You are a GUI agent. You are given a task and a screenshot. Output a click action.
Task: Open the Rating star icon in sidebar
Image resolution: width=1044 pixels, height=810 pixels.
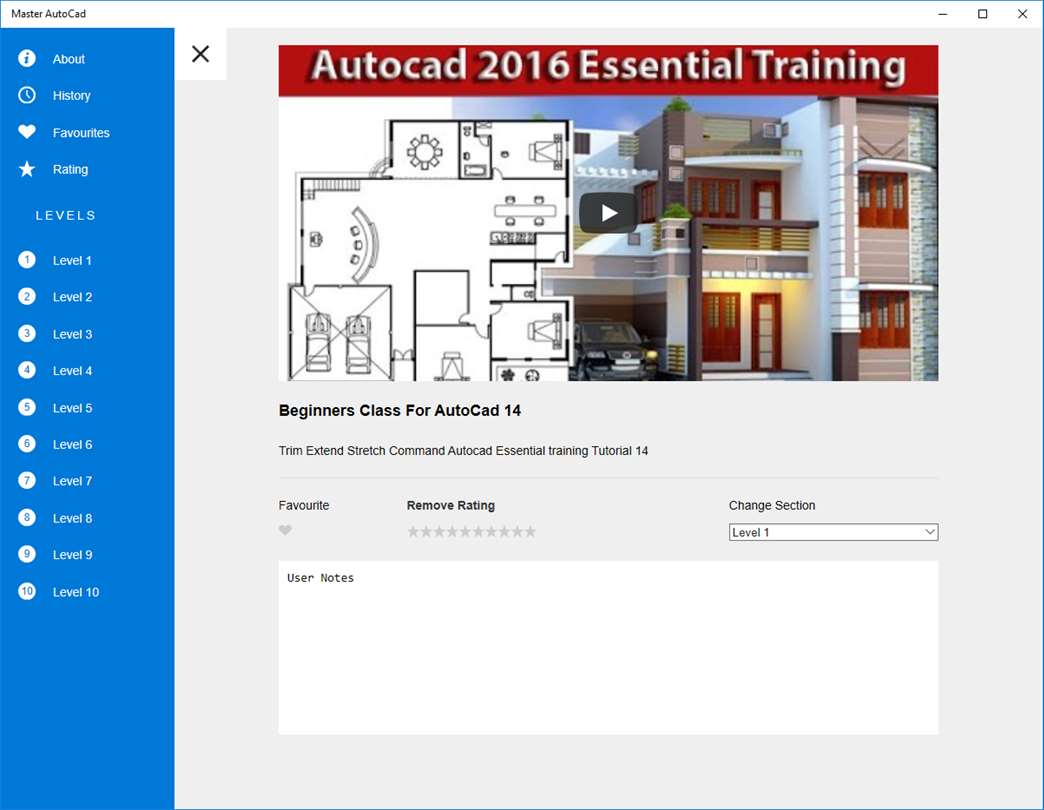tap(27, 169)
